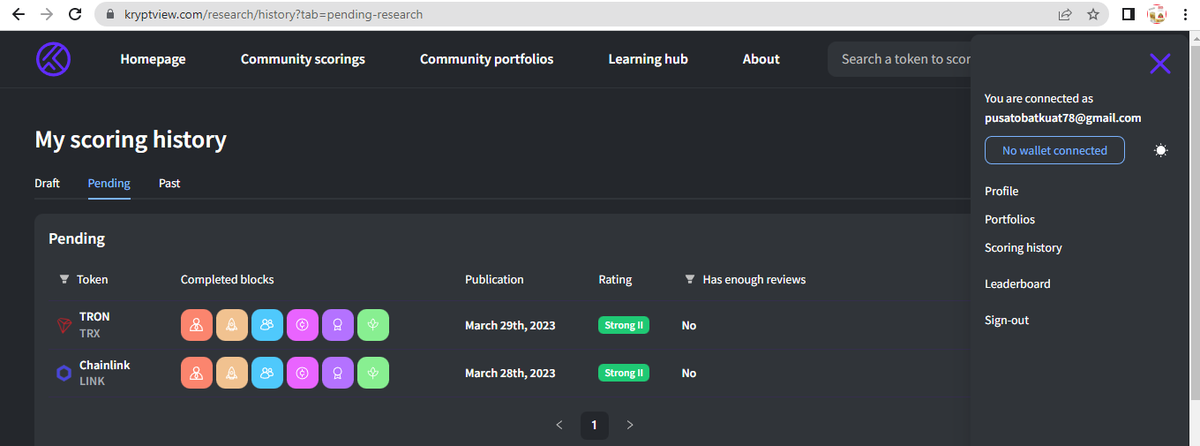Close the account side panel with X
The width and height of the screenshot is (1200, 446).
[1160, 64]
